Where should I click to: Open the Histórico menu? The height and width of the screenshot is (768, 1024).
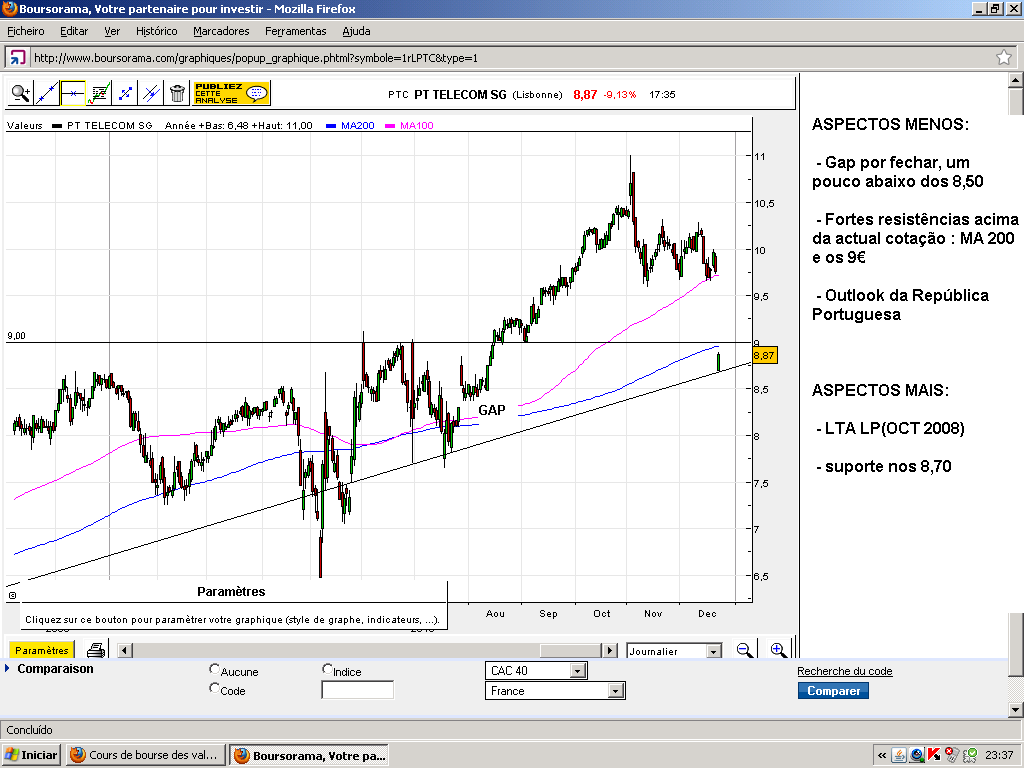tap(156, 31)
